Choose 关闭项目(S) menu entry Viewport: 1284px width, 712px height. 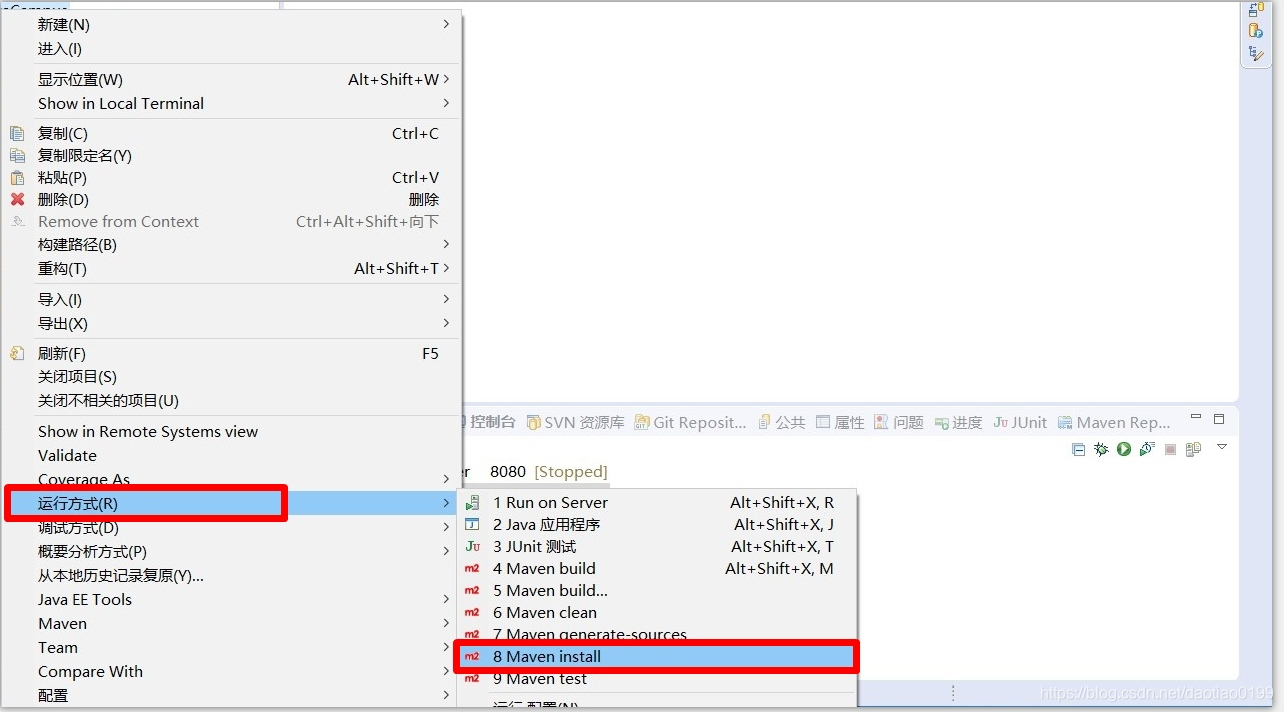(x=233, y=376)
